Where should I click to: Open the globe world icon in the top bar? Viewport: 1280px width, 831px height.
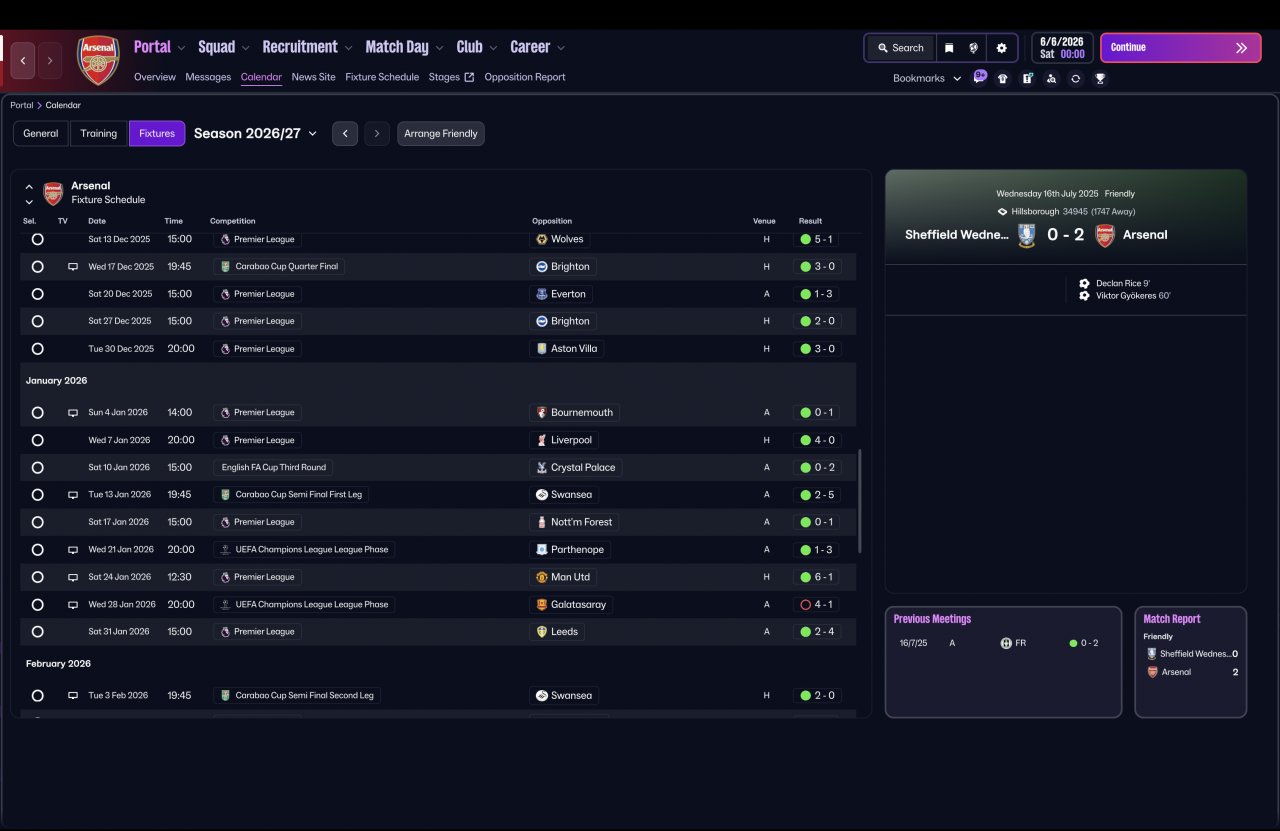[x=973, y=48]
